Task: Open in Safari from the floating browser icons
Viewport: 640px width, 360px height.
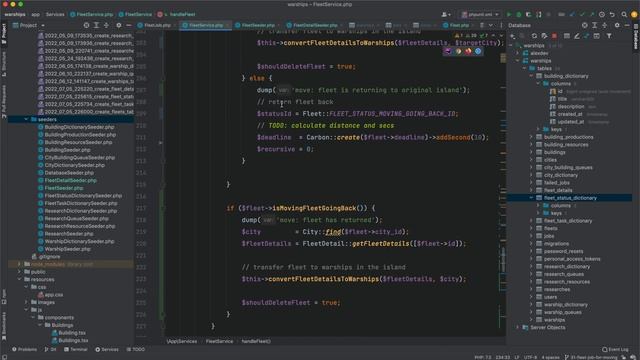Action: [x=478, y=51]
